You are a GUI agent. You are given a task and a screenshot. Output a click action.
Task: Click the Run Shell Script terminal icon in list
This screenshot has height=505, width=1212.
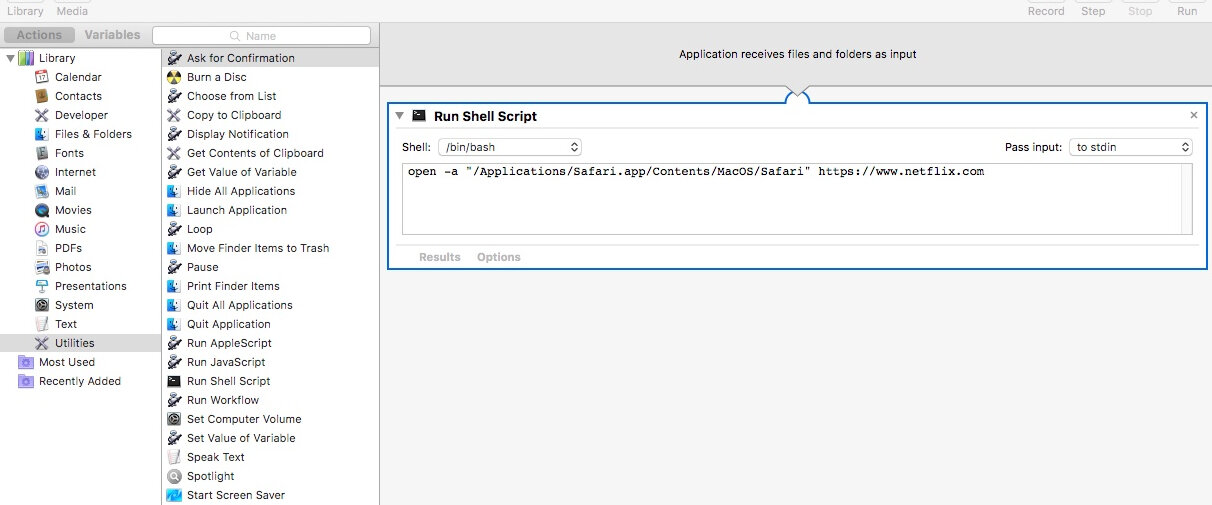coord(174,381)
